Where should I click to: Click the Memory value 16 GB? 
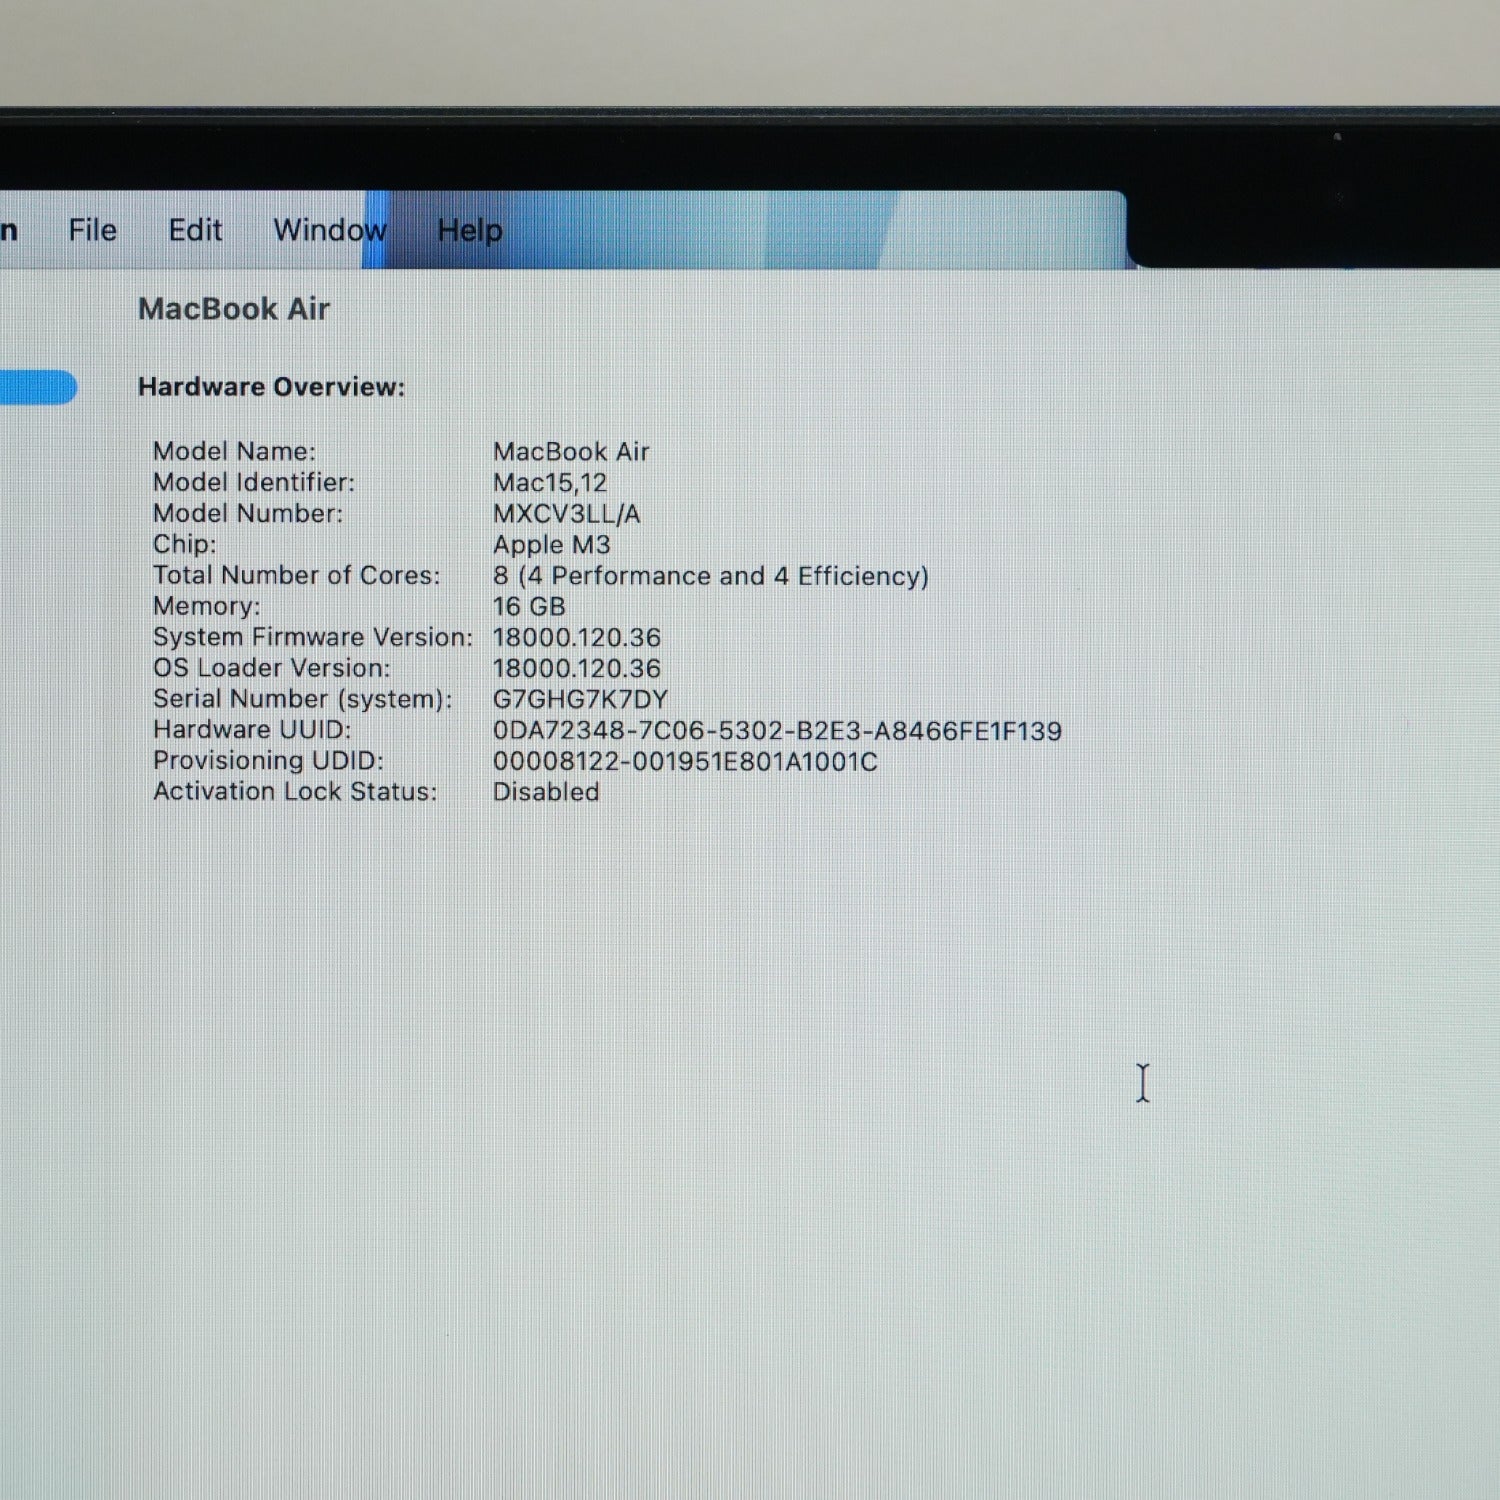[529, 607]
